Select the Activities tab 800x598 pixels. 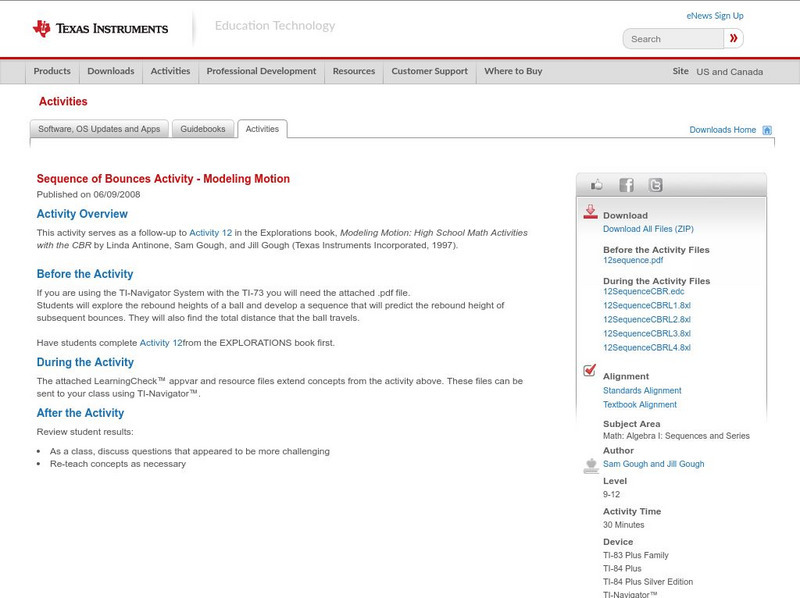(262, 129)
